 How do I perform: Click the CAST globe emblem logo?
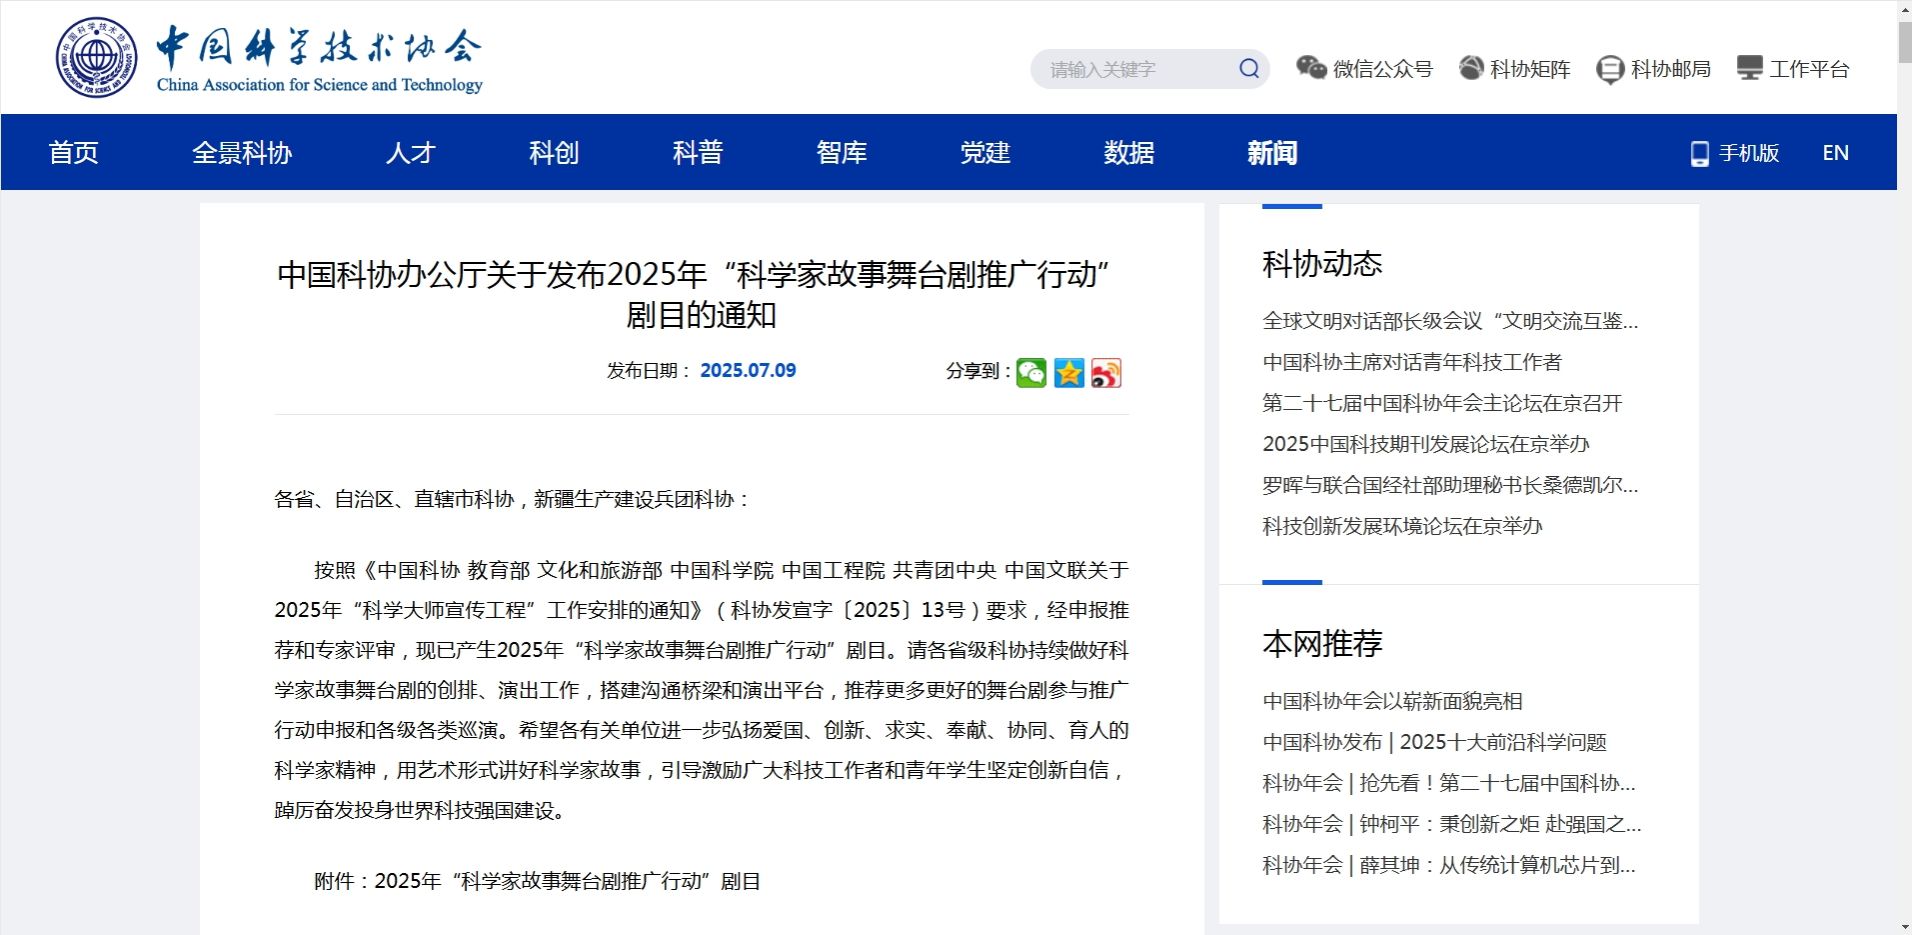[x=97, y=58]
